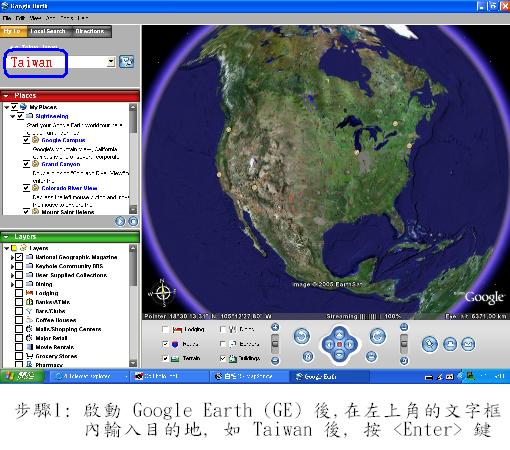510x450 pixels.
Task: Toggle the Buildings checkbox
Action: (x=223, y=358)
